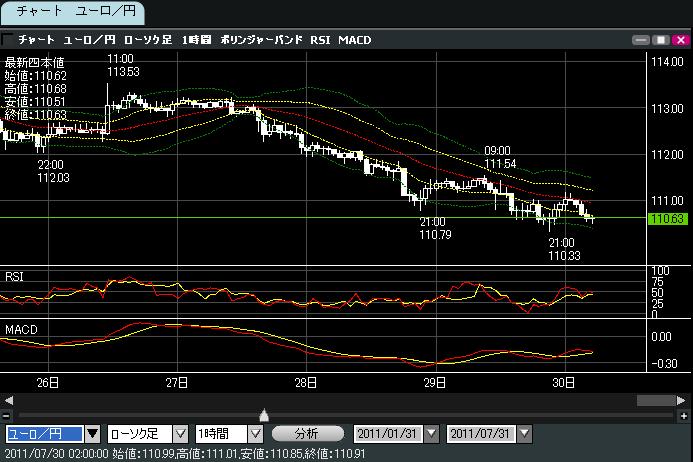Click the RSI indicator panel label
Image resolution: width=693 pixels, height=462 pixels.
point(15,274)
